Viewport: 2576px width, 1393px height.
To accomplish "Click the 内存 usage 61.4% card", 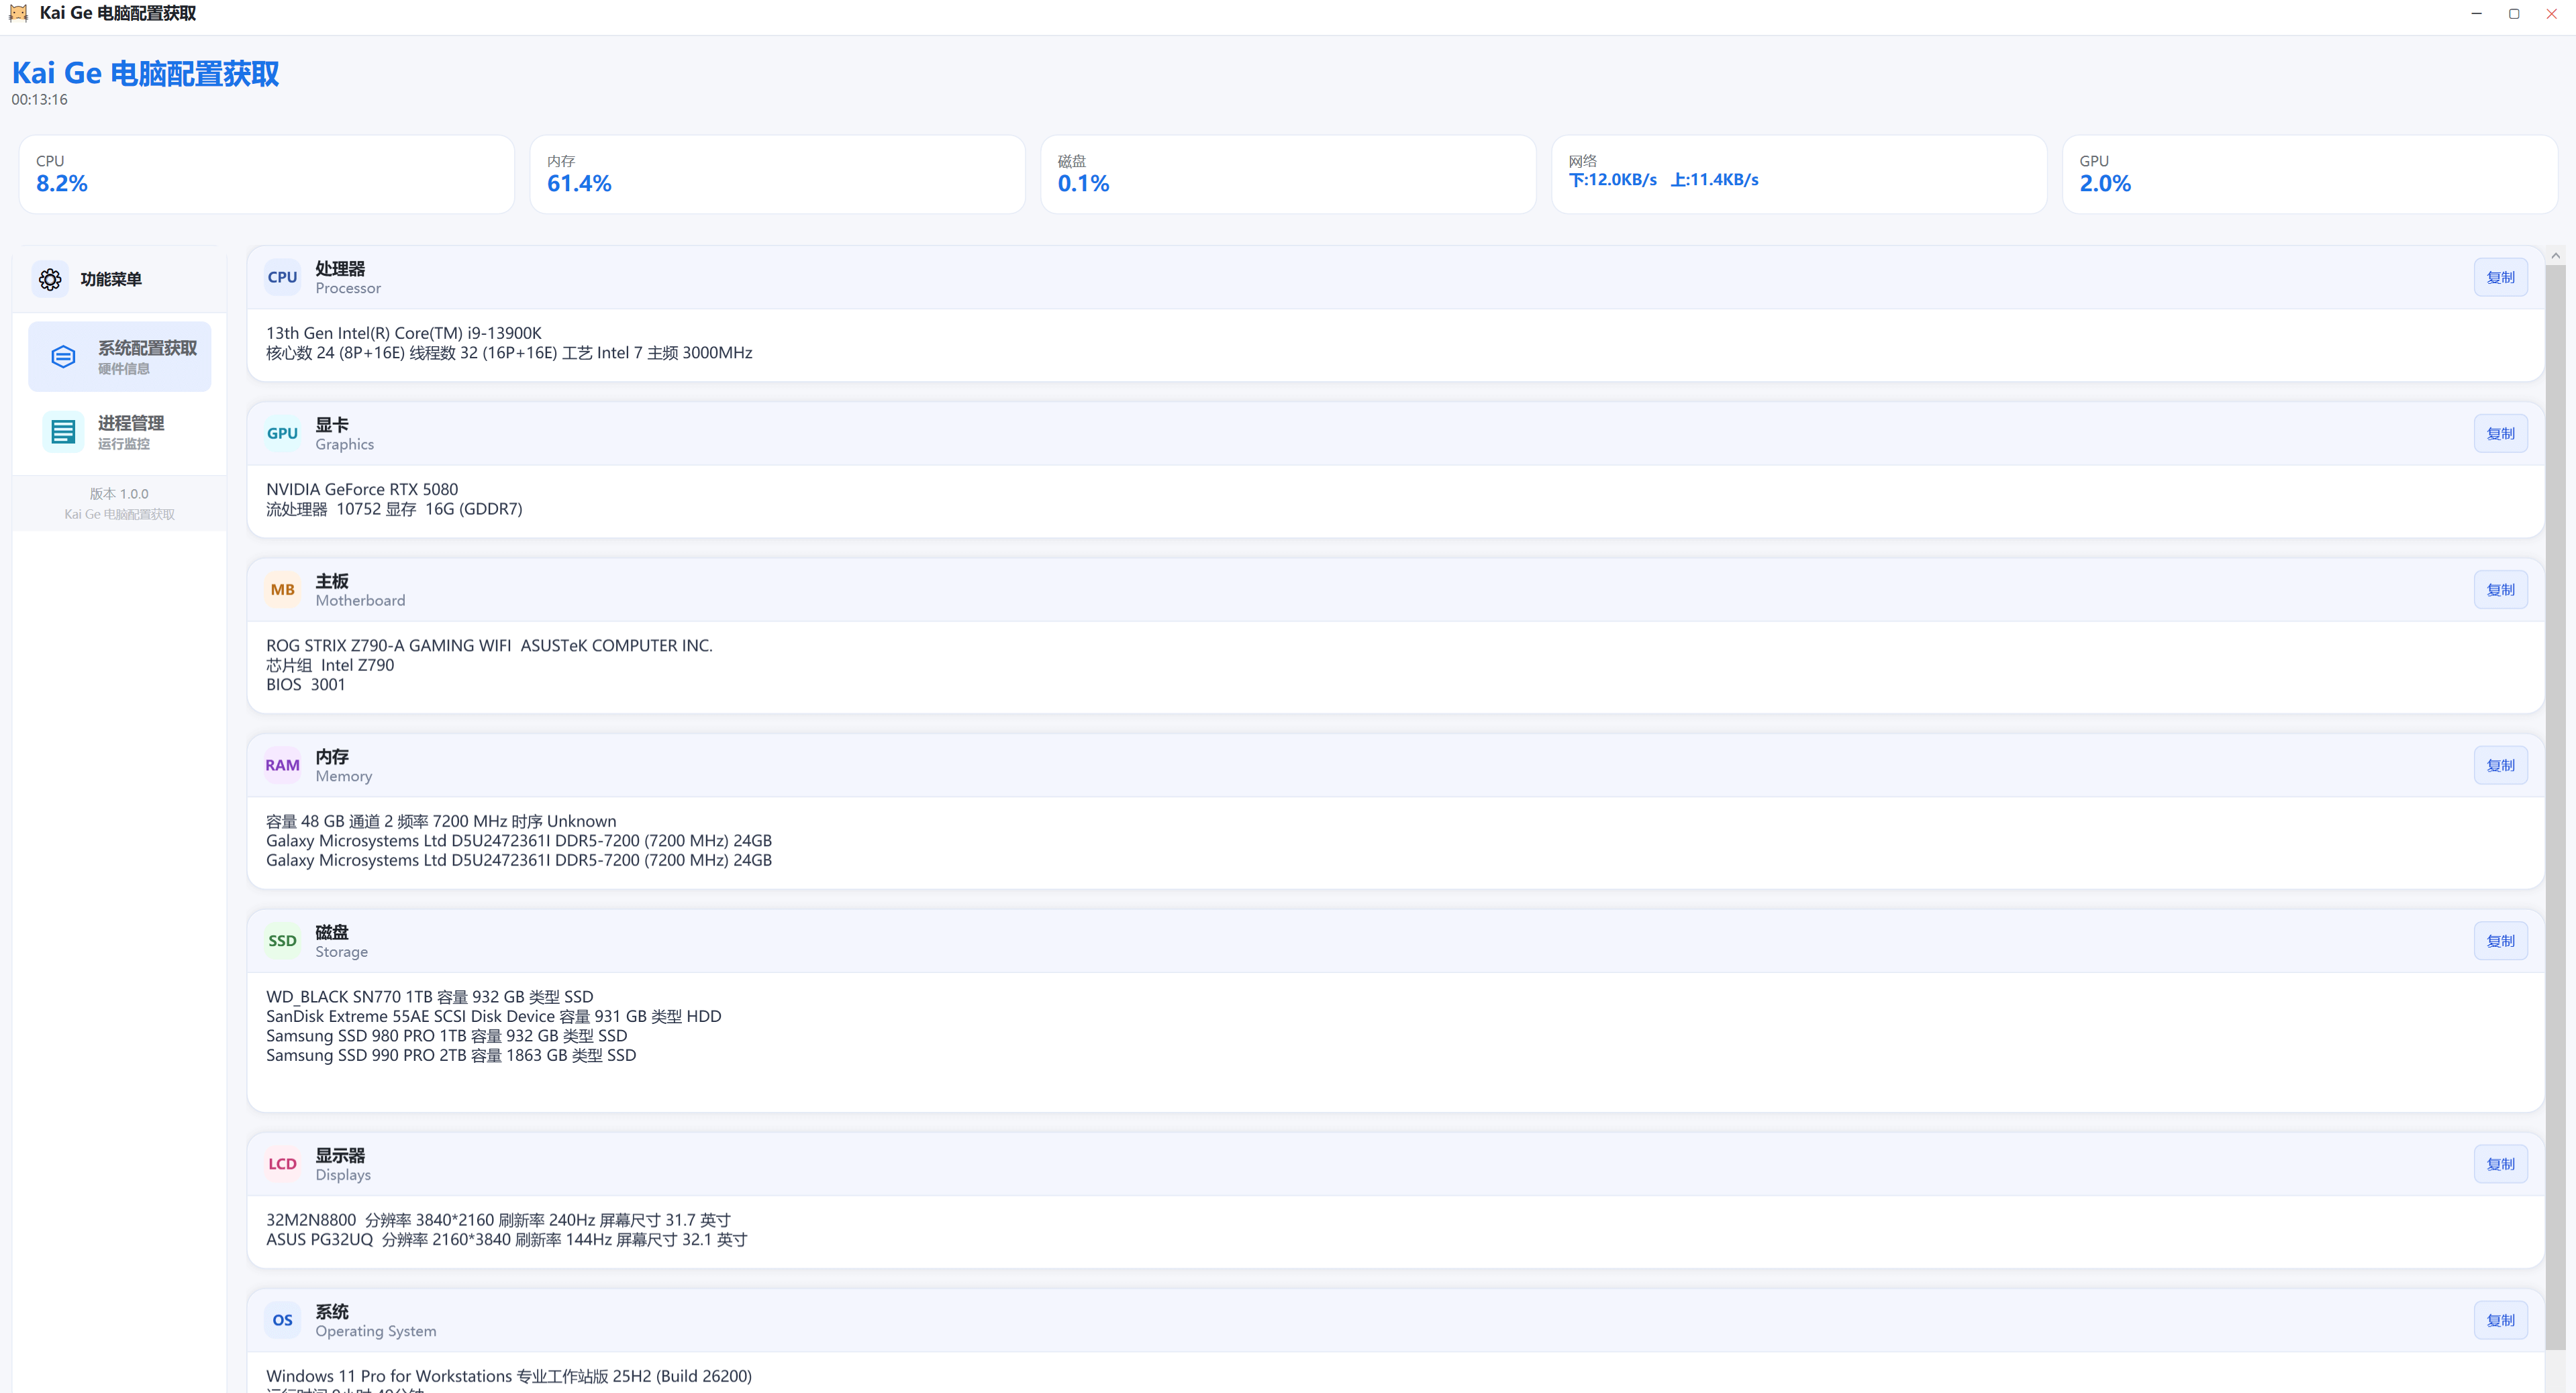I will [777, 174].
